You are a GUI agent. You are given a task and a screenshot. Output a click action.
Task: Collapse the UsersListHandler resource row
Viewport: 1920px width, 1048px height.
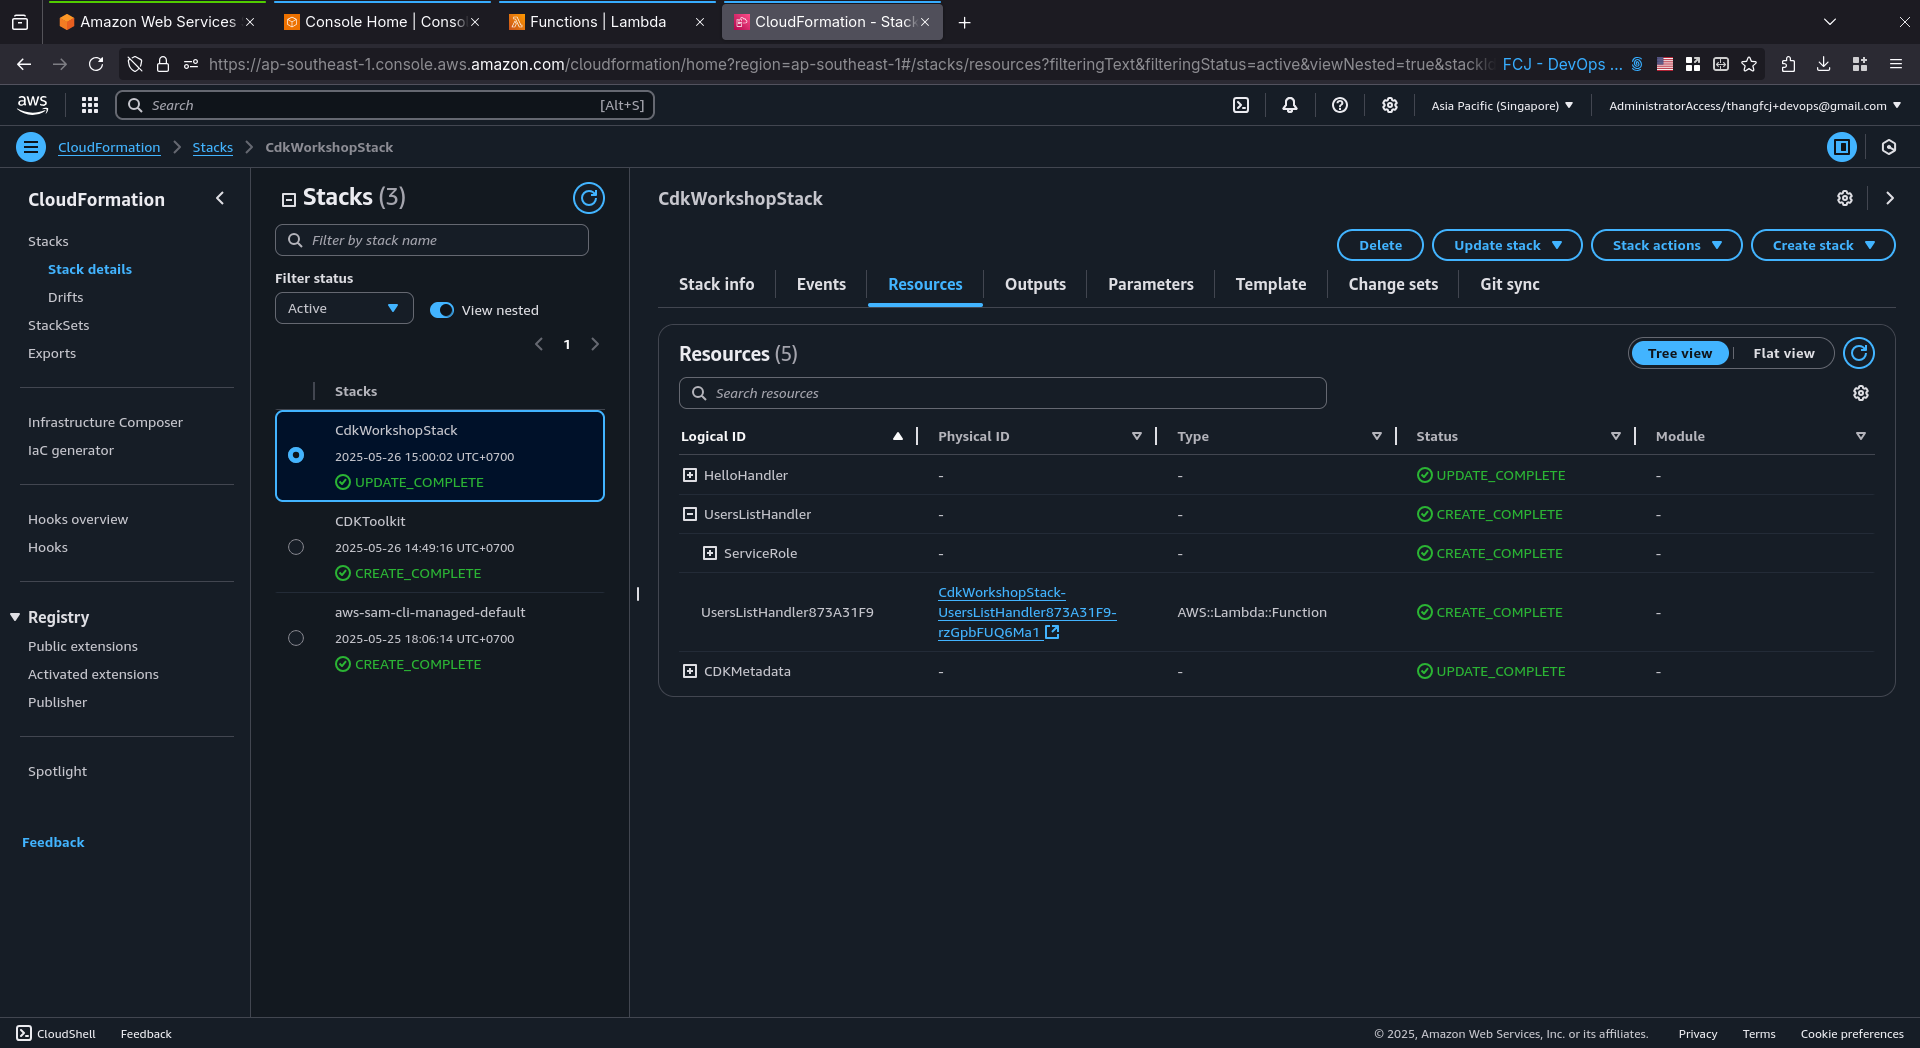click(690, 514)
